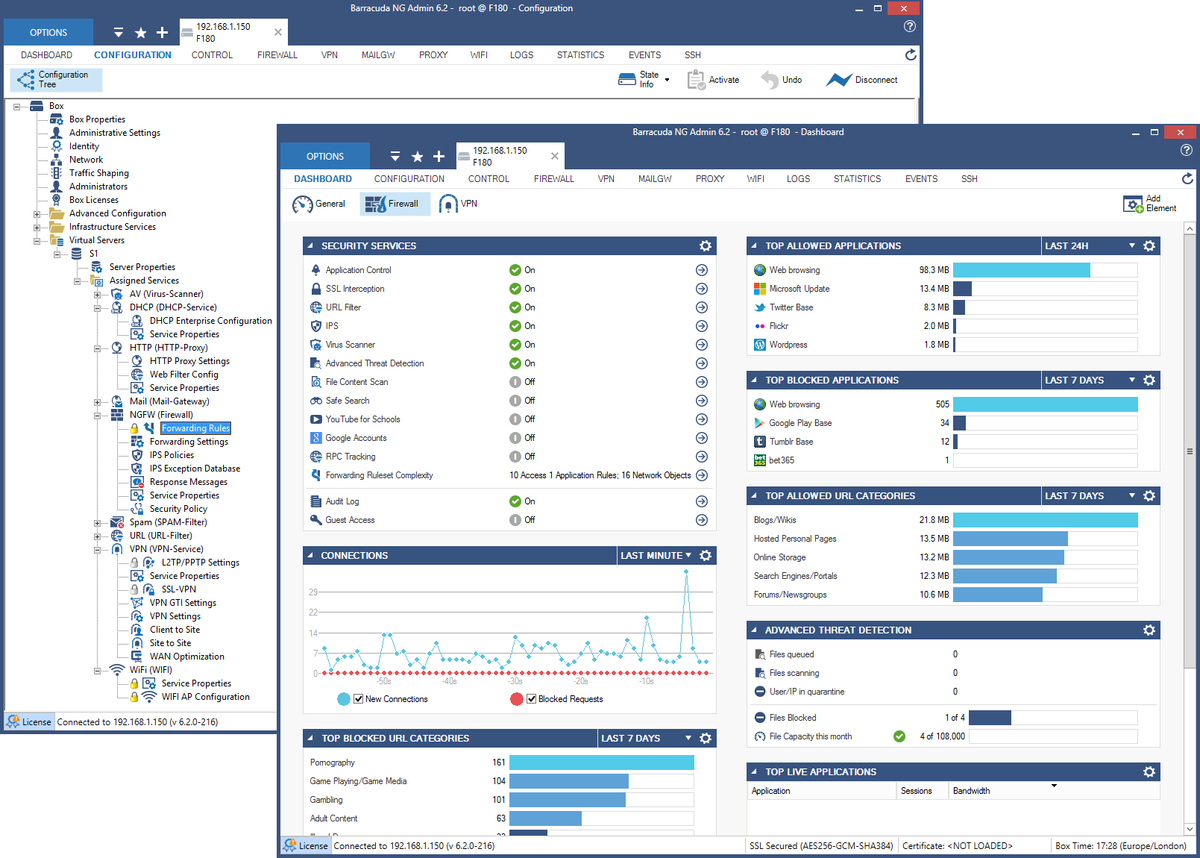Click the Activate icon in the configuration toolbar
This screenshot has height=858, width=1200.
coord(697,80)
